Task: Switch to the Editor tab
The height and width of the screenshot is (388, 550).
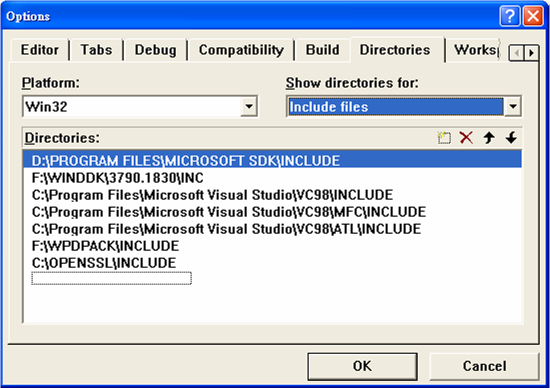Action: tap(40, 50)
